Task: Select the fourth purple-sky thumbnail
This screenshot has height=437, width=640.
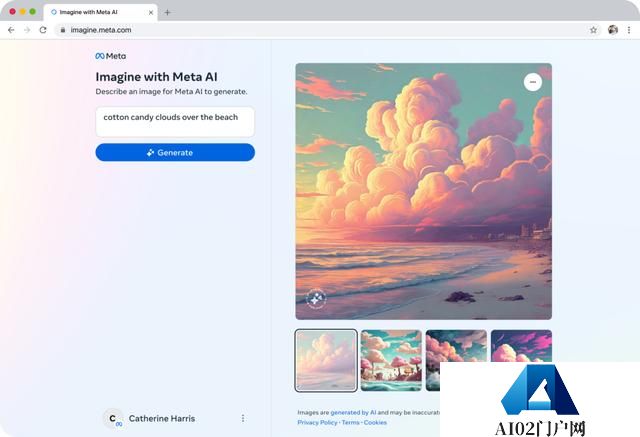Action: pos(521,346)
